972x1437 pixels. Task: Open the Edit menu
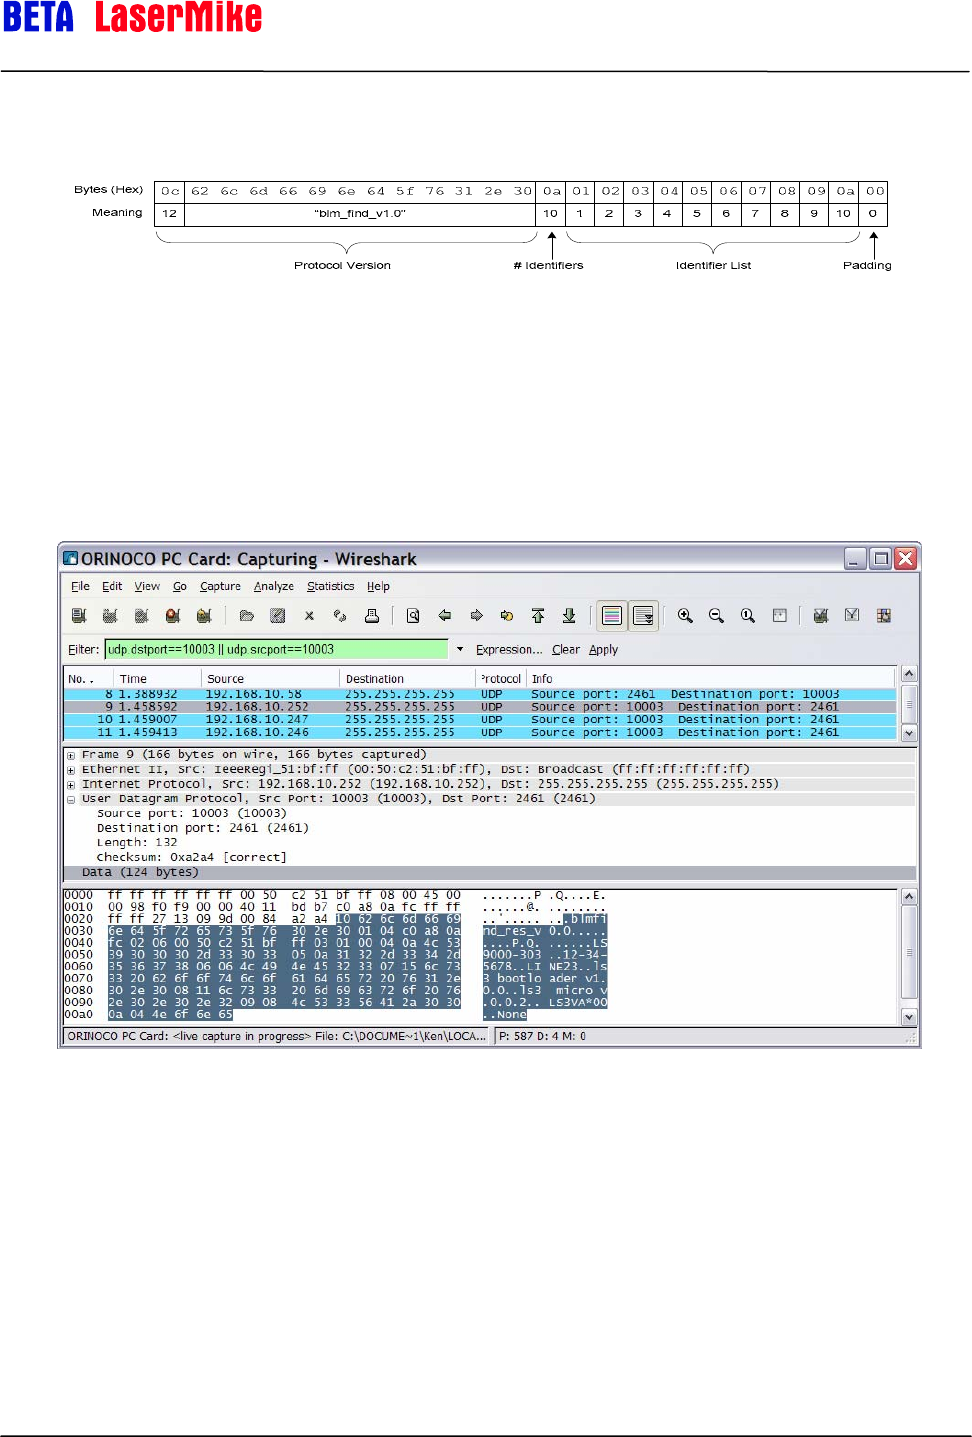112,587
